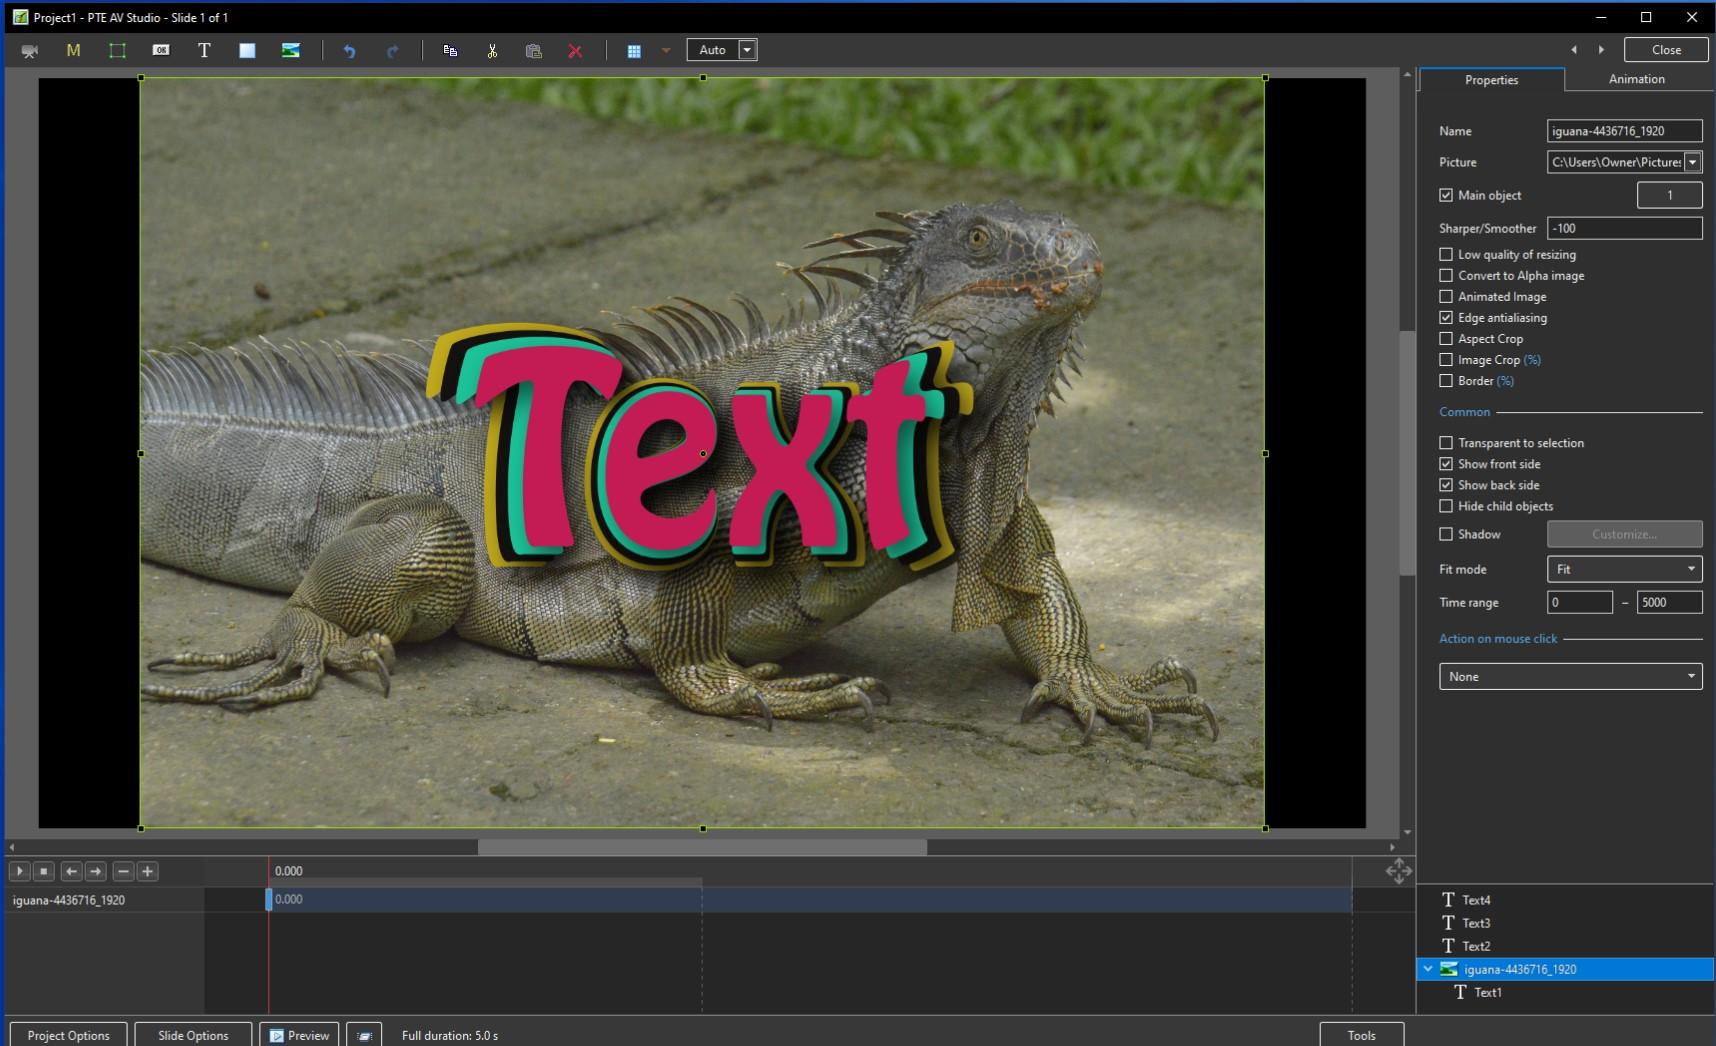Select Text4 in the objects list
The image size is (1716, 1046).
pyautogui.click(x=1476, y=900)
